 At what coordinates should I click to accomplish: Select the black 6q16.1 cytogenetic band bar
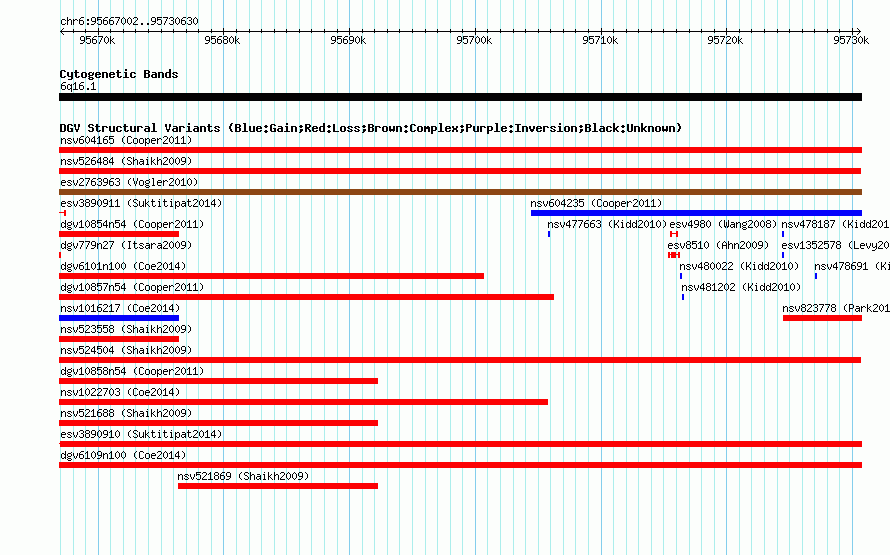click(x=460, y=97)
